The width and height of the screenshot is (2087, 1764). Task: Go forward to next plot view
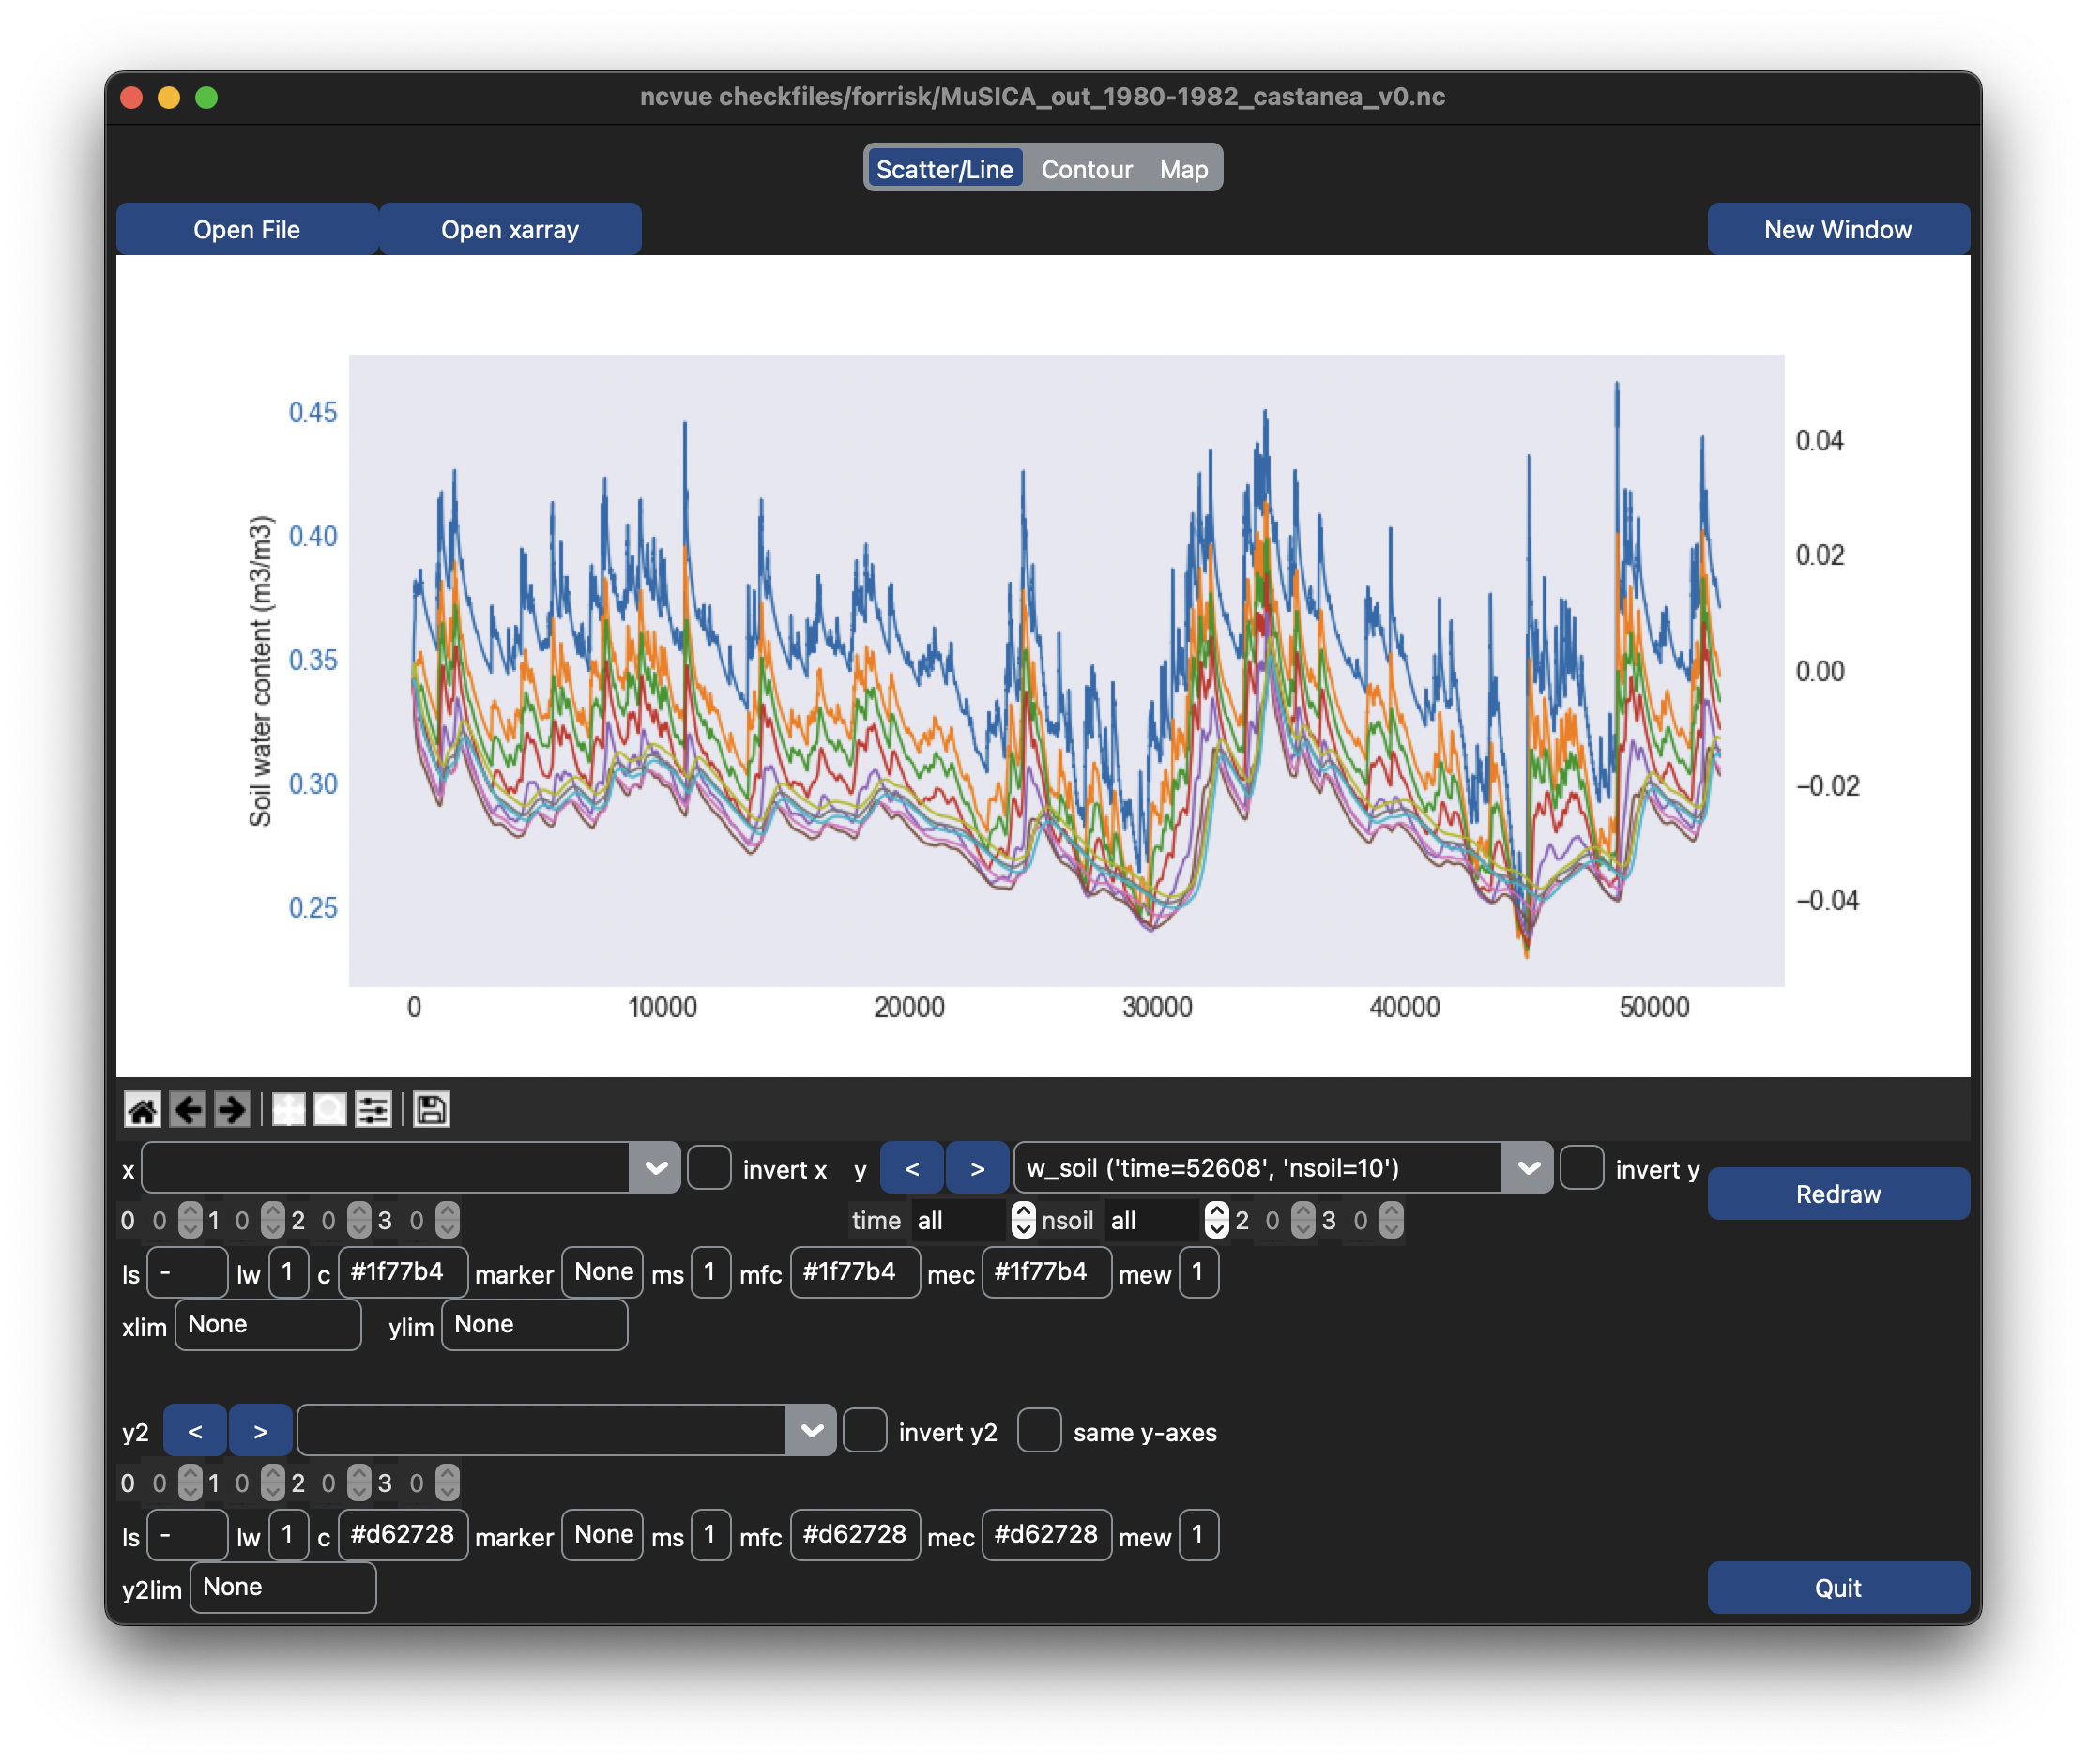click(232, 1109)
